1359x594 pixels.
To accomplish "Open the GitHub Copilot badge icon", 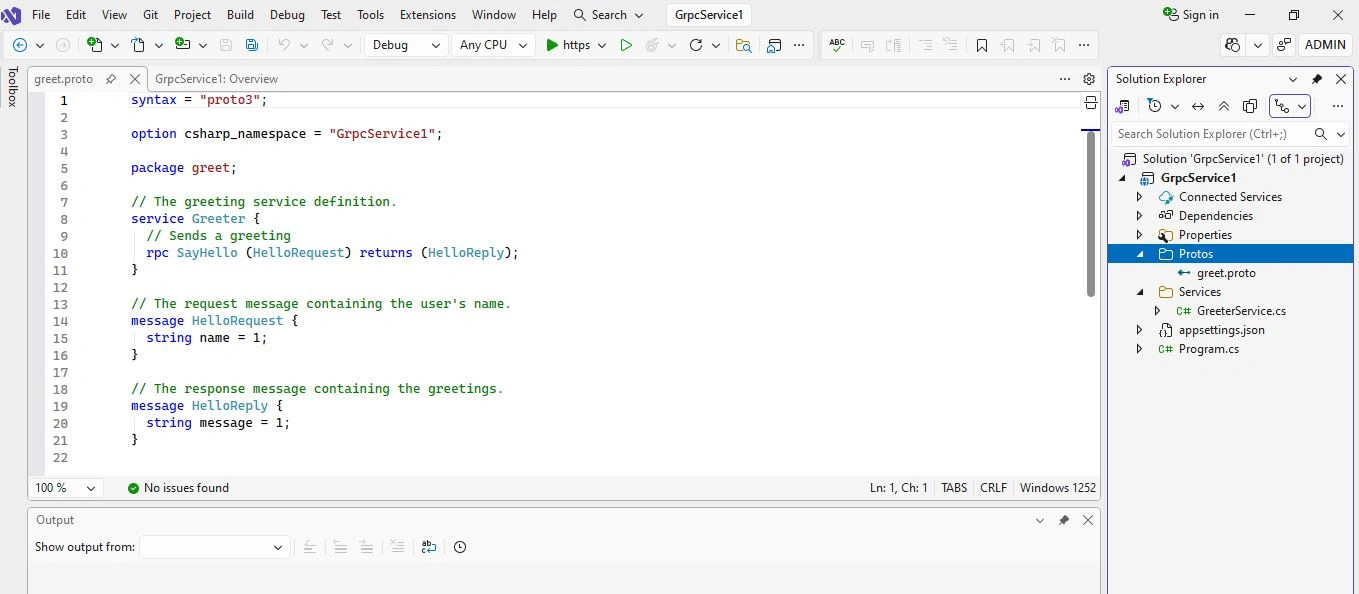I will pyautogui.click(x=1232, y=45).
